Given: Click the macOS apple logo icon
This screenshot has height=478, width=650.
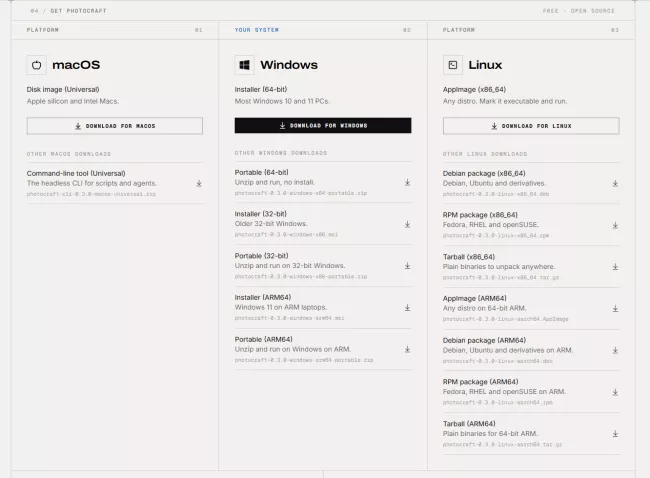Looking at the screenshot, I should pos(36,65).
